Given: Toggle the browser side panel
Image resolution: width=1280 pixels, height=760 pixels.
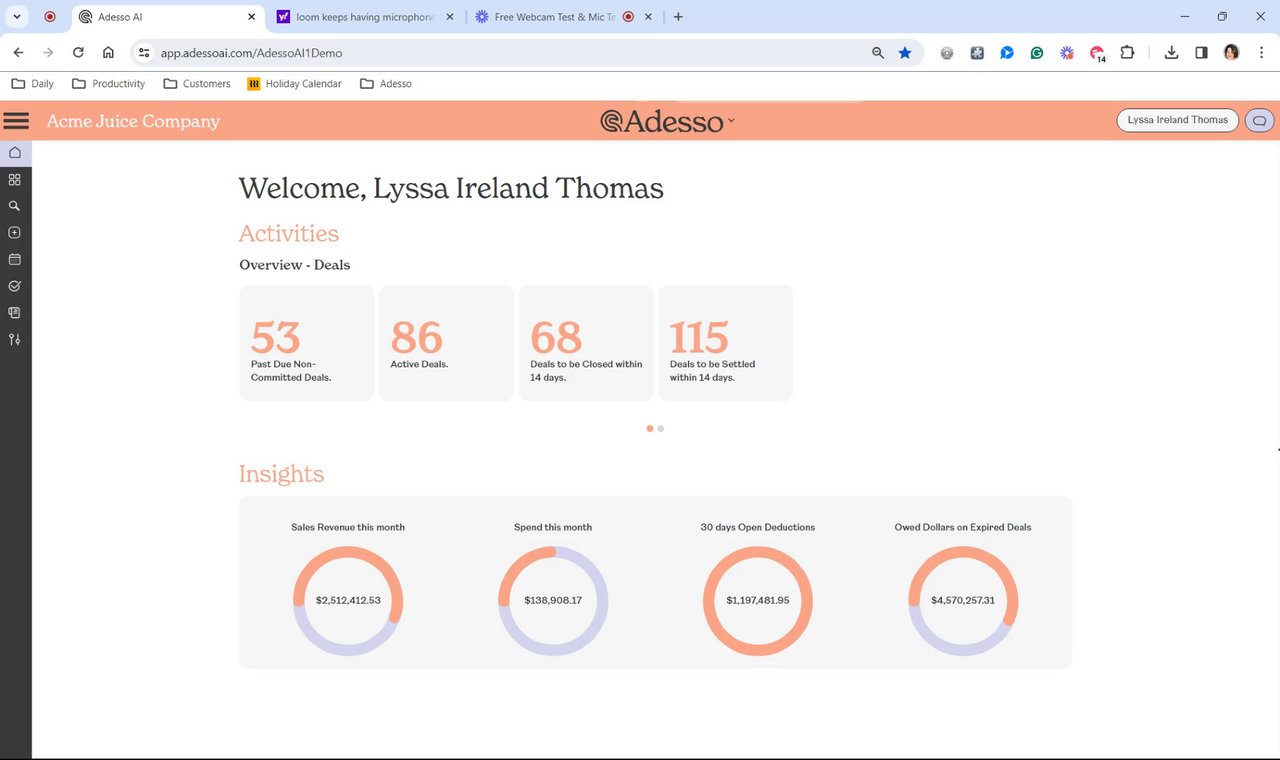Looking at the screenshot, I should click(1201, 52).
